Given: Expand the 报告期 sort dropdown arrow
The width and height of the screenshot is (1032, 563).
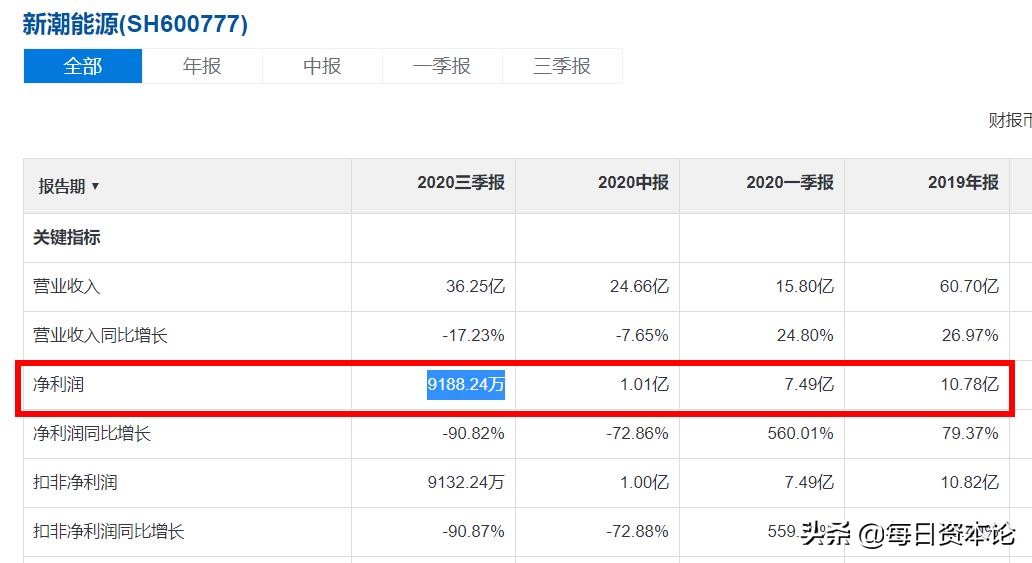Looking at the screenshot, I should point(95,186).
